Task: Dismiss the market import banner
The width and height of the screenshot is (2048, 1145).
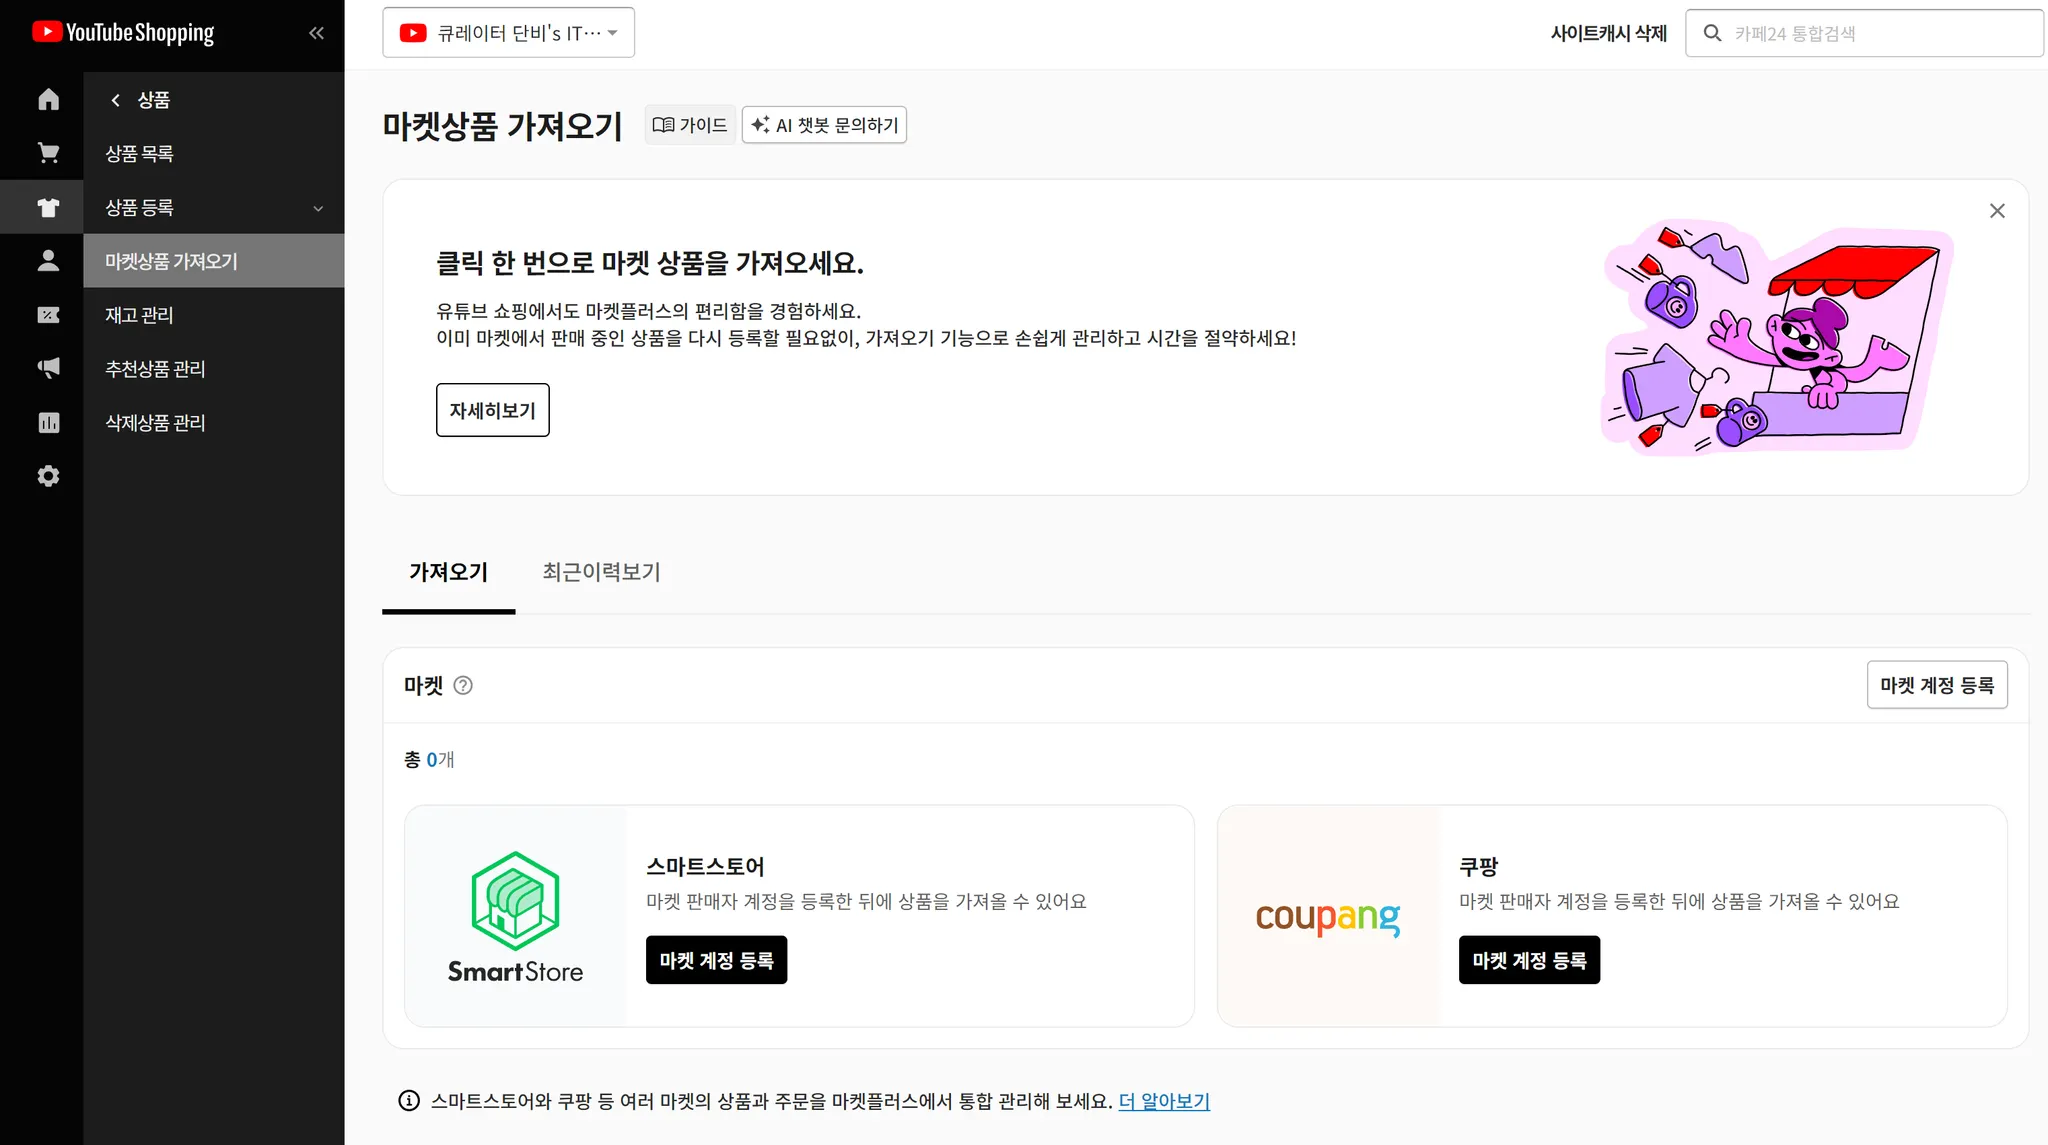Action: click(1997, 210)
